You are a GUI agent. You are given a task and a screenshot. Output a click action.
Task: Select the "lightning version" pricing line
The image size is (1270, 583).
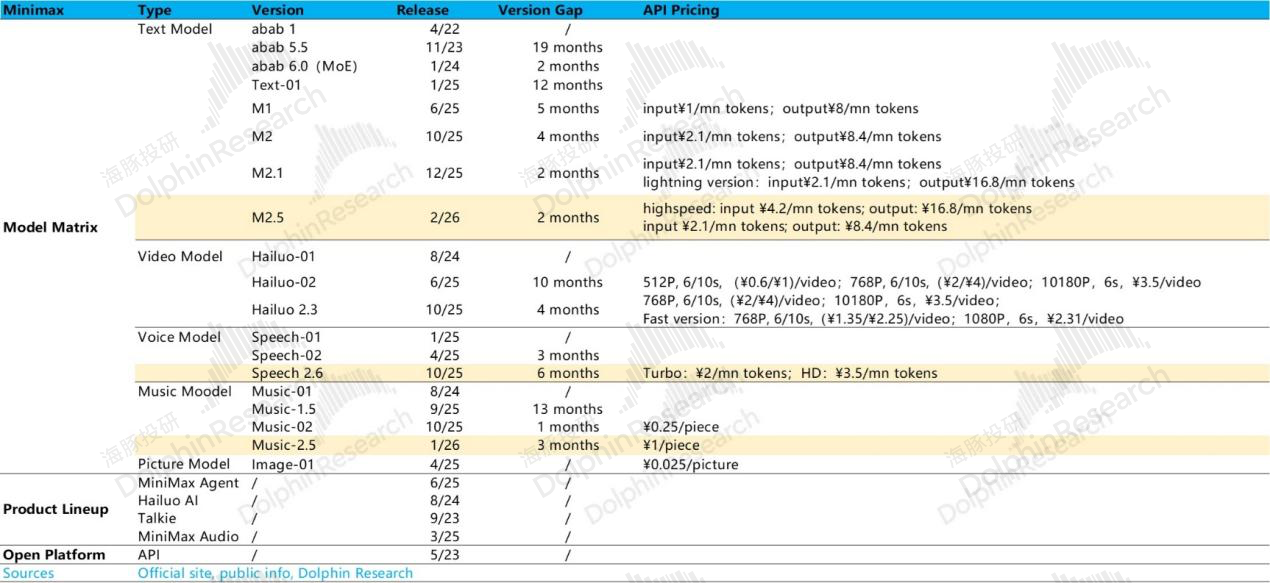859,182
